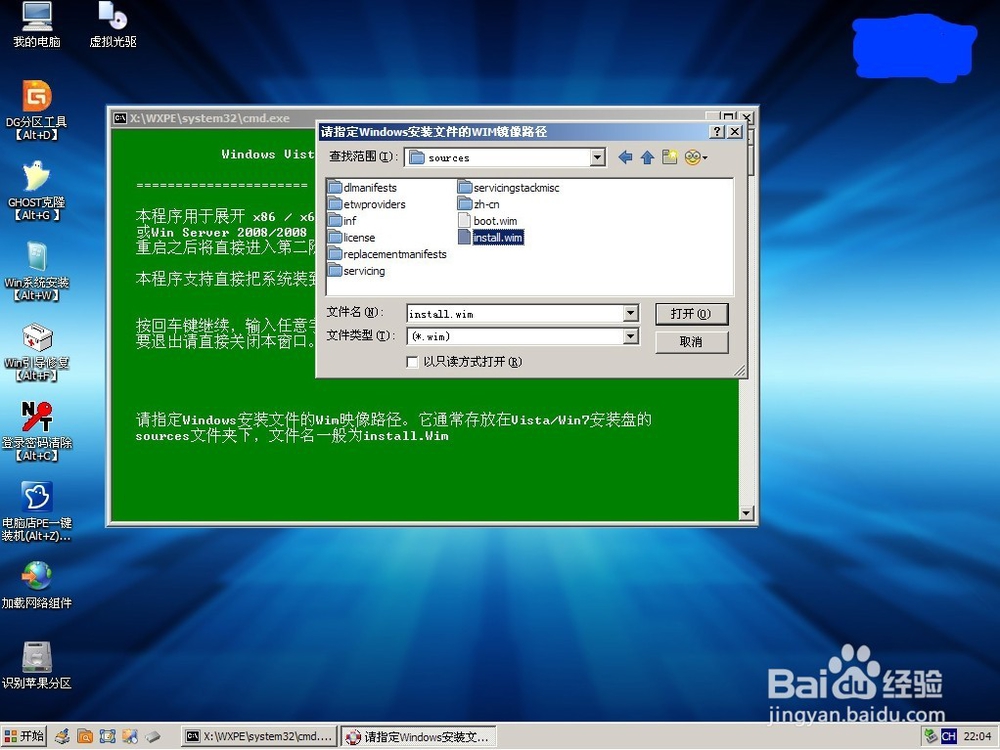
Task: Click the 文件名 input field
Action: point(515,313)
